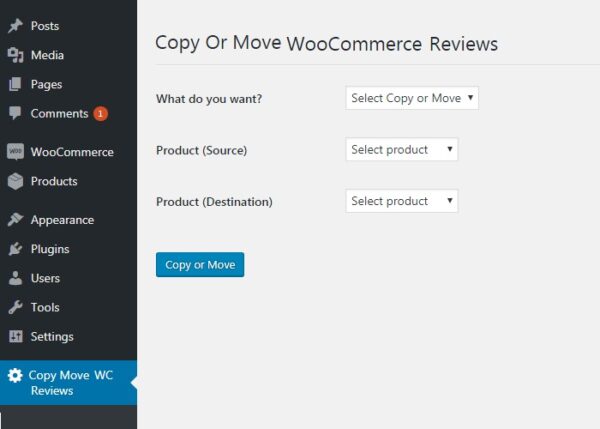This screenshot has width=600, height=429.
Task: Open Copy Move WC Reviews menu entry
Action: pyautogui.click(x=70, y=382)
